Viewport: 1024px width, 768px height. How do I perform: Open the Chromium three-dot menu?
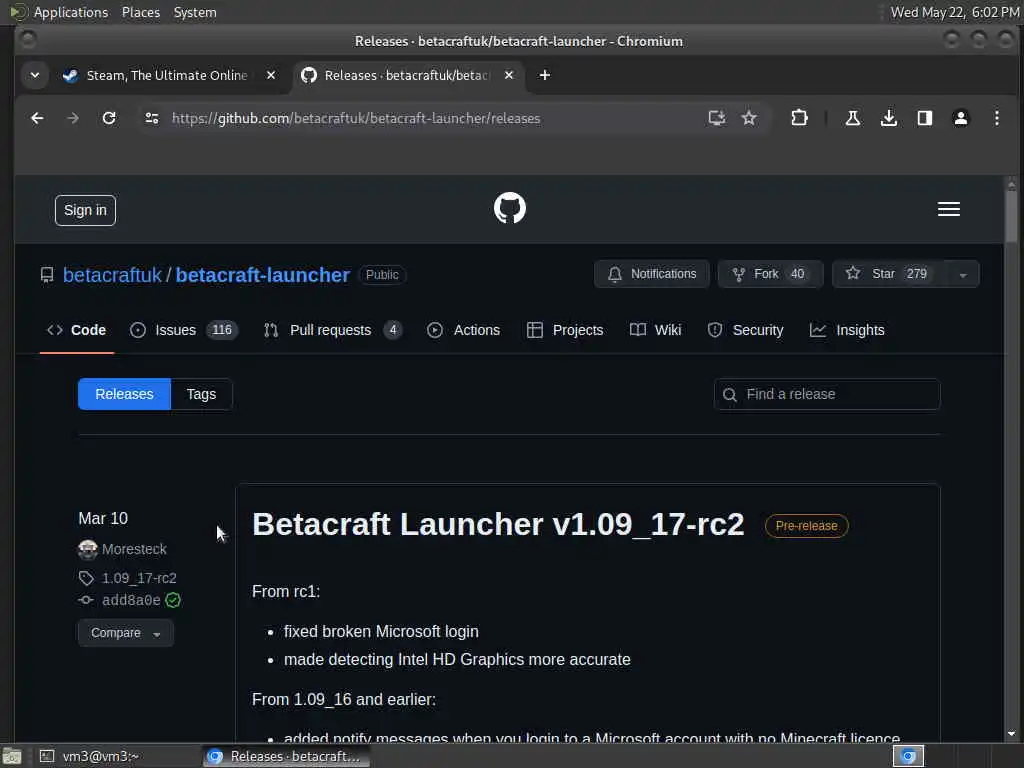(997, 118)
